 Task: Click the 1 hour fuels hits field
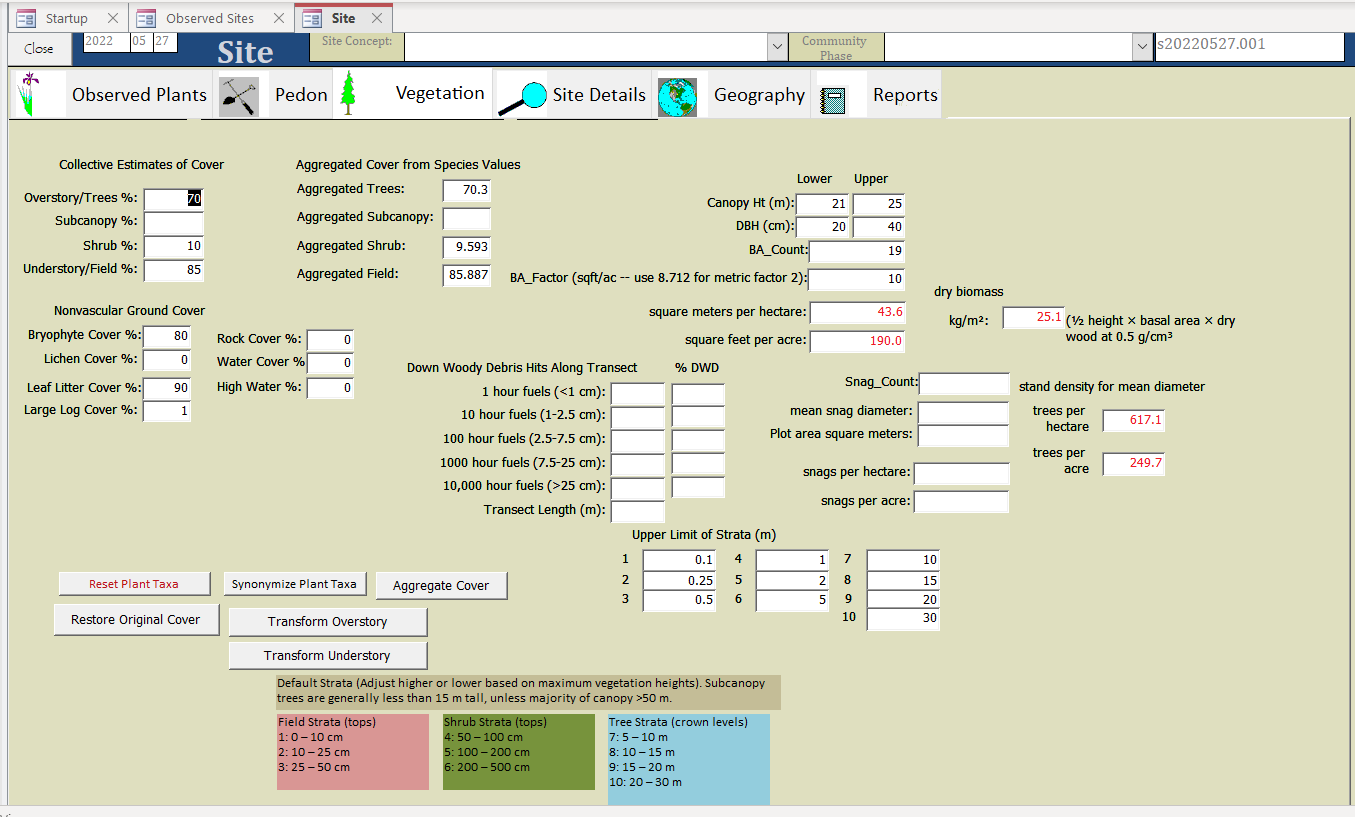(638, 394)
